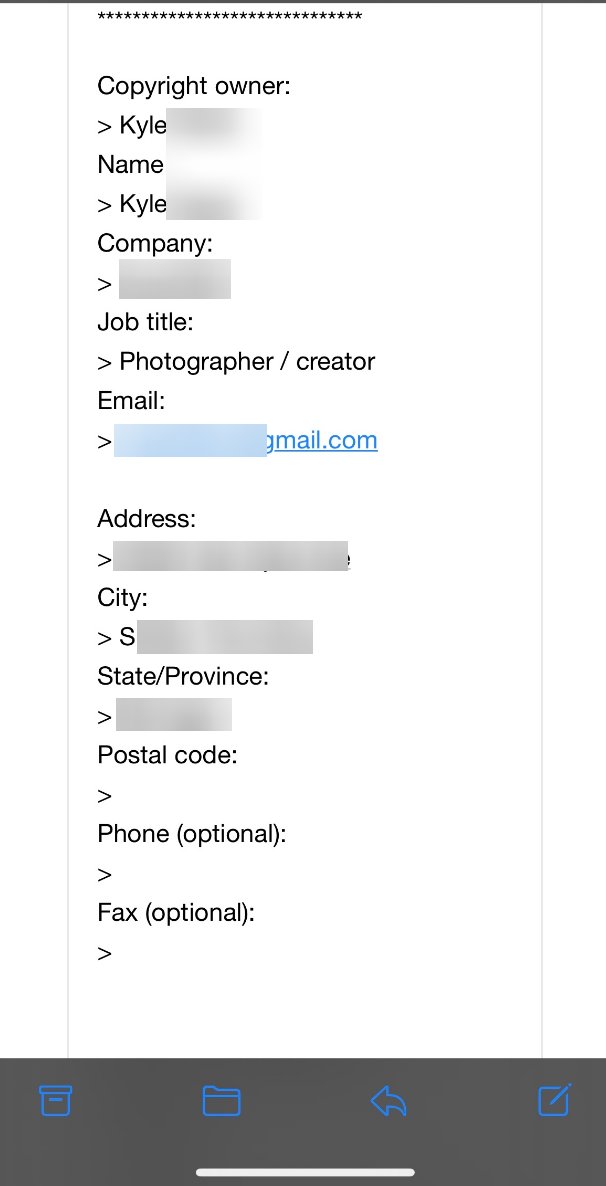
Task: Open the move-to-folder icon
Action: (222, 1101)
